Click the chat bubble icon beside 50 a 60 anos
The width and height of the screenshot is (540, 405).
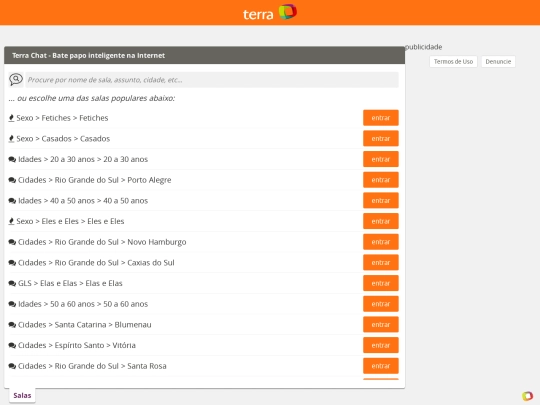[x=12, y=304]
